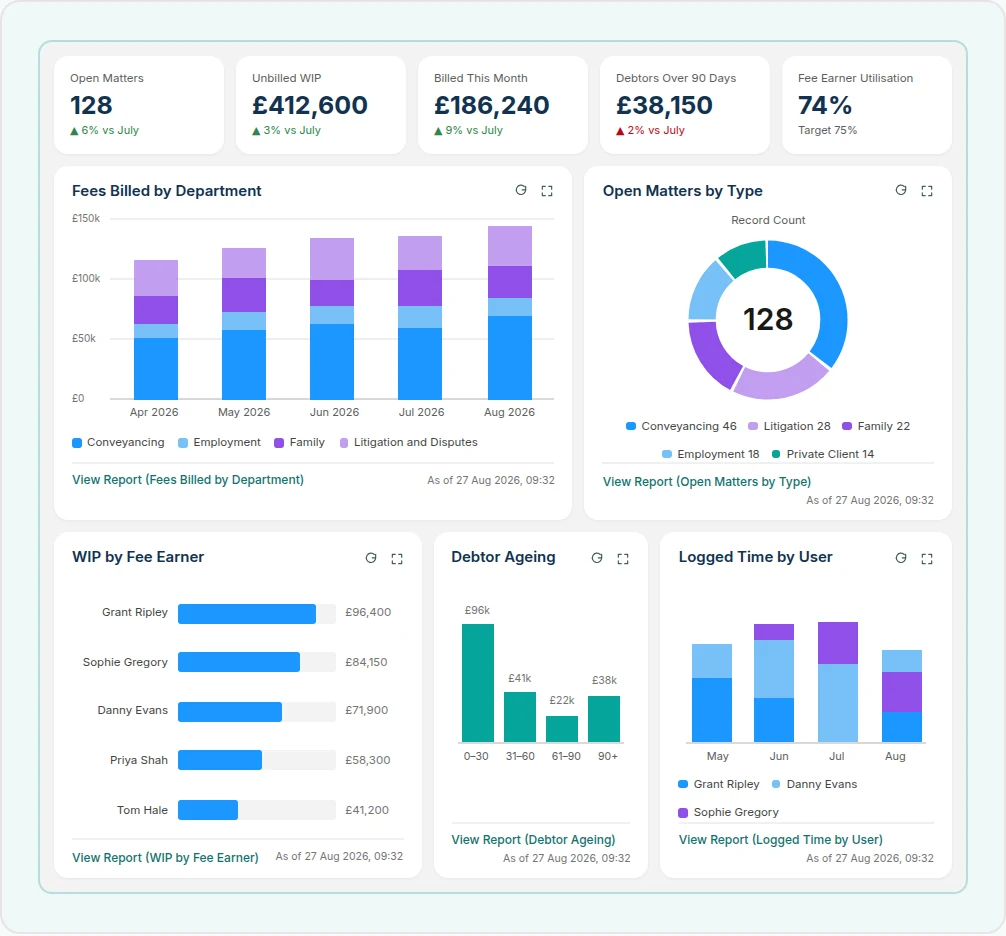Click the Fee Earner Utilisation 74% card
Viewport: 1006px width, 936px height.
click(x=867, y=105)
